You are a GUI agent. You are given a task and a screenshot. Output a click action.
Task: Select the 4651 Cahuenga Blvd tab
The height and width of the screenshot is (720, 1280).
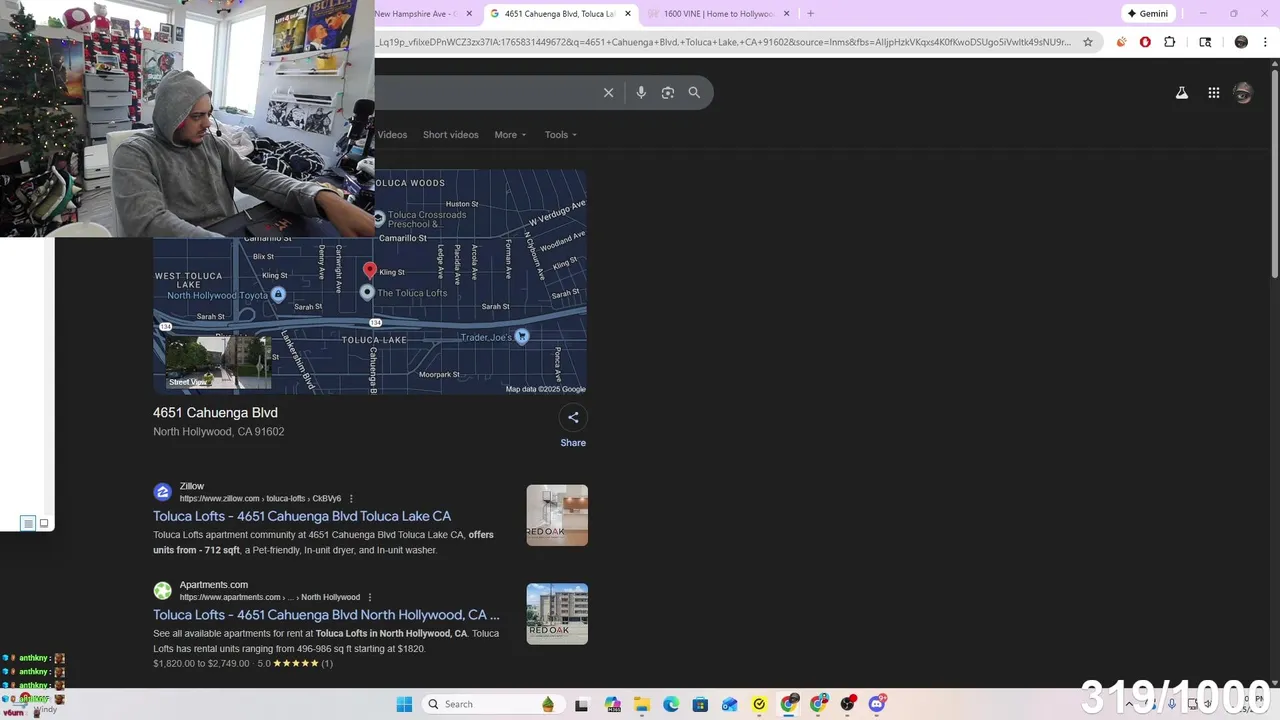(559, 14)
